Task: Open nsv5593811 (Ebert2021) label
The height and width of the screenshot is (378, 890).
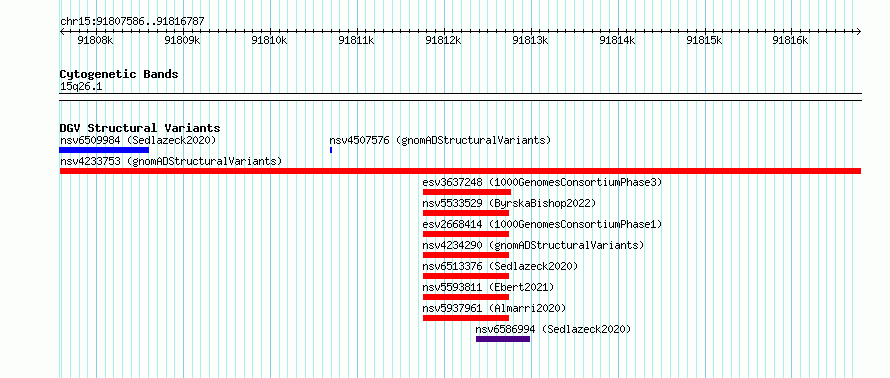Action: (x=488, y=287)
